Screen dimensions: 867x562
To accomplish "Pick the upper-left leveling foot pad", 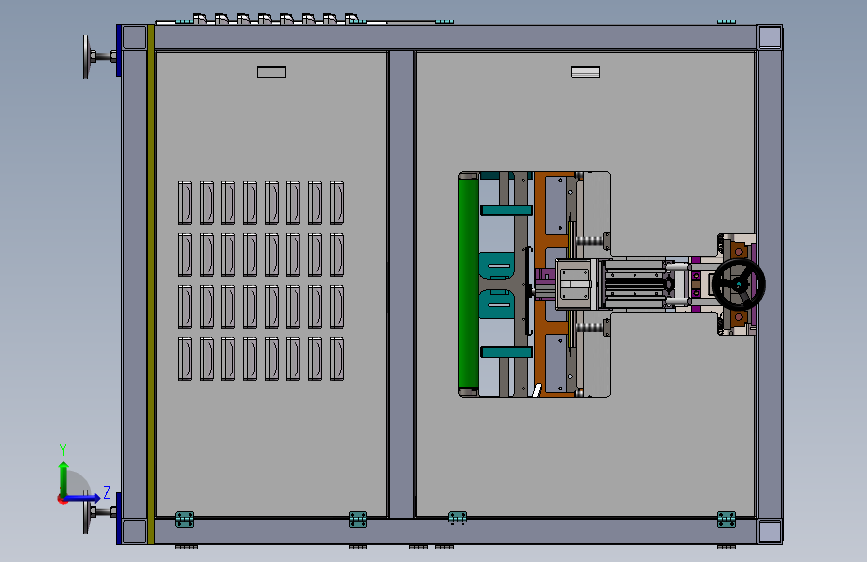I will [86, 56].
